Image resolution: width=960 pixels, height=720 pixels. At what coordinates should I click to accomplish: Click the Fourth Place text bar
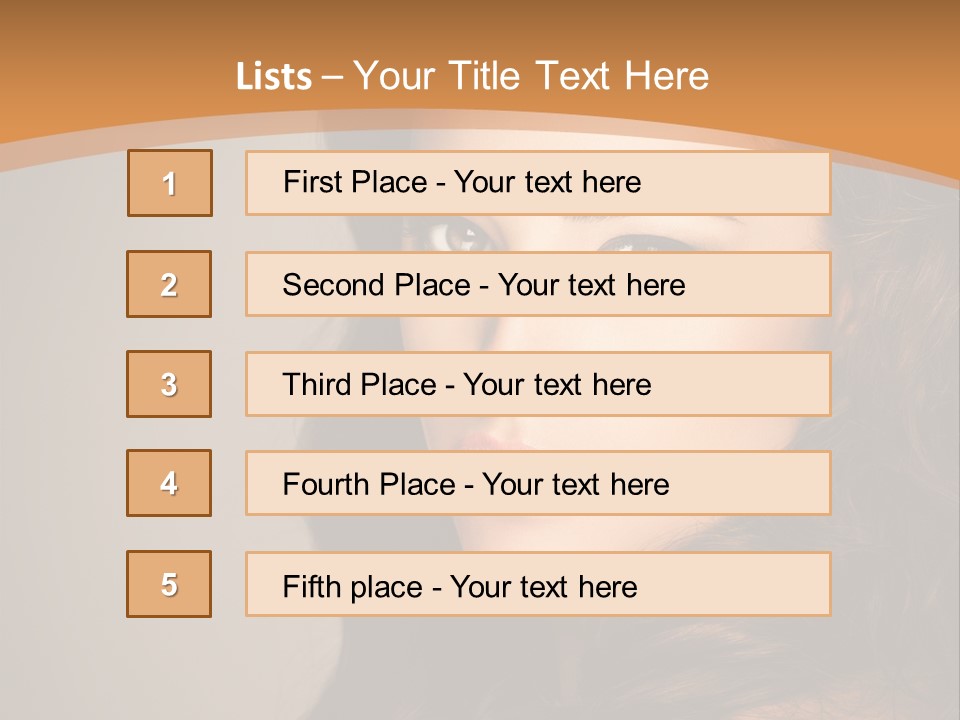point(538,483)
